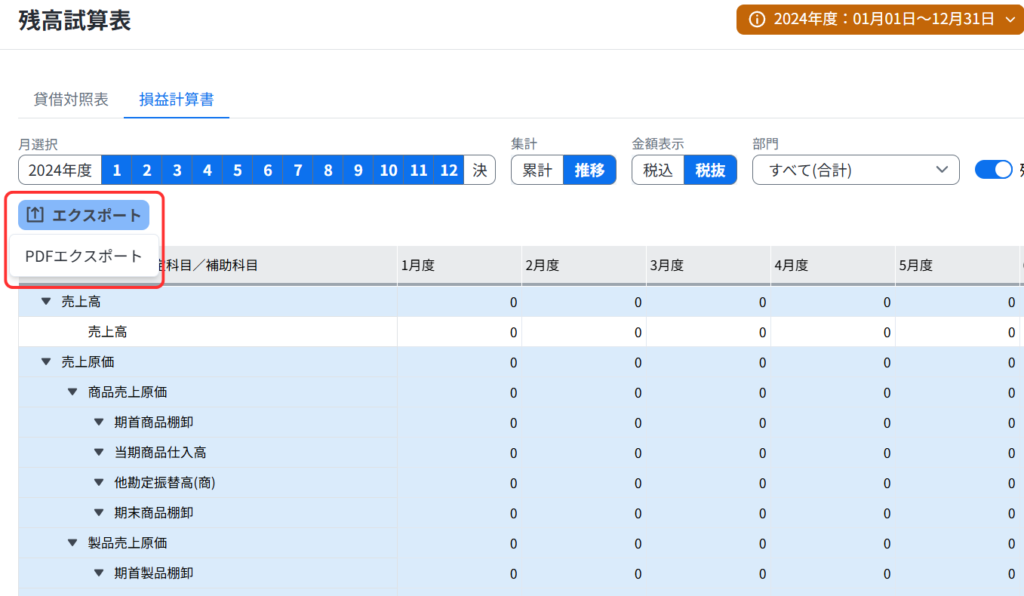Toggle the blue switch next to 部門 dropdown
This screenshot has width=1024, height=596.
pyautogui.click(x=993, y=170)
